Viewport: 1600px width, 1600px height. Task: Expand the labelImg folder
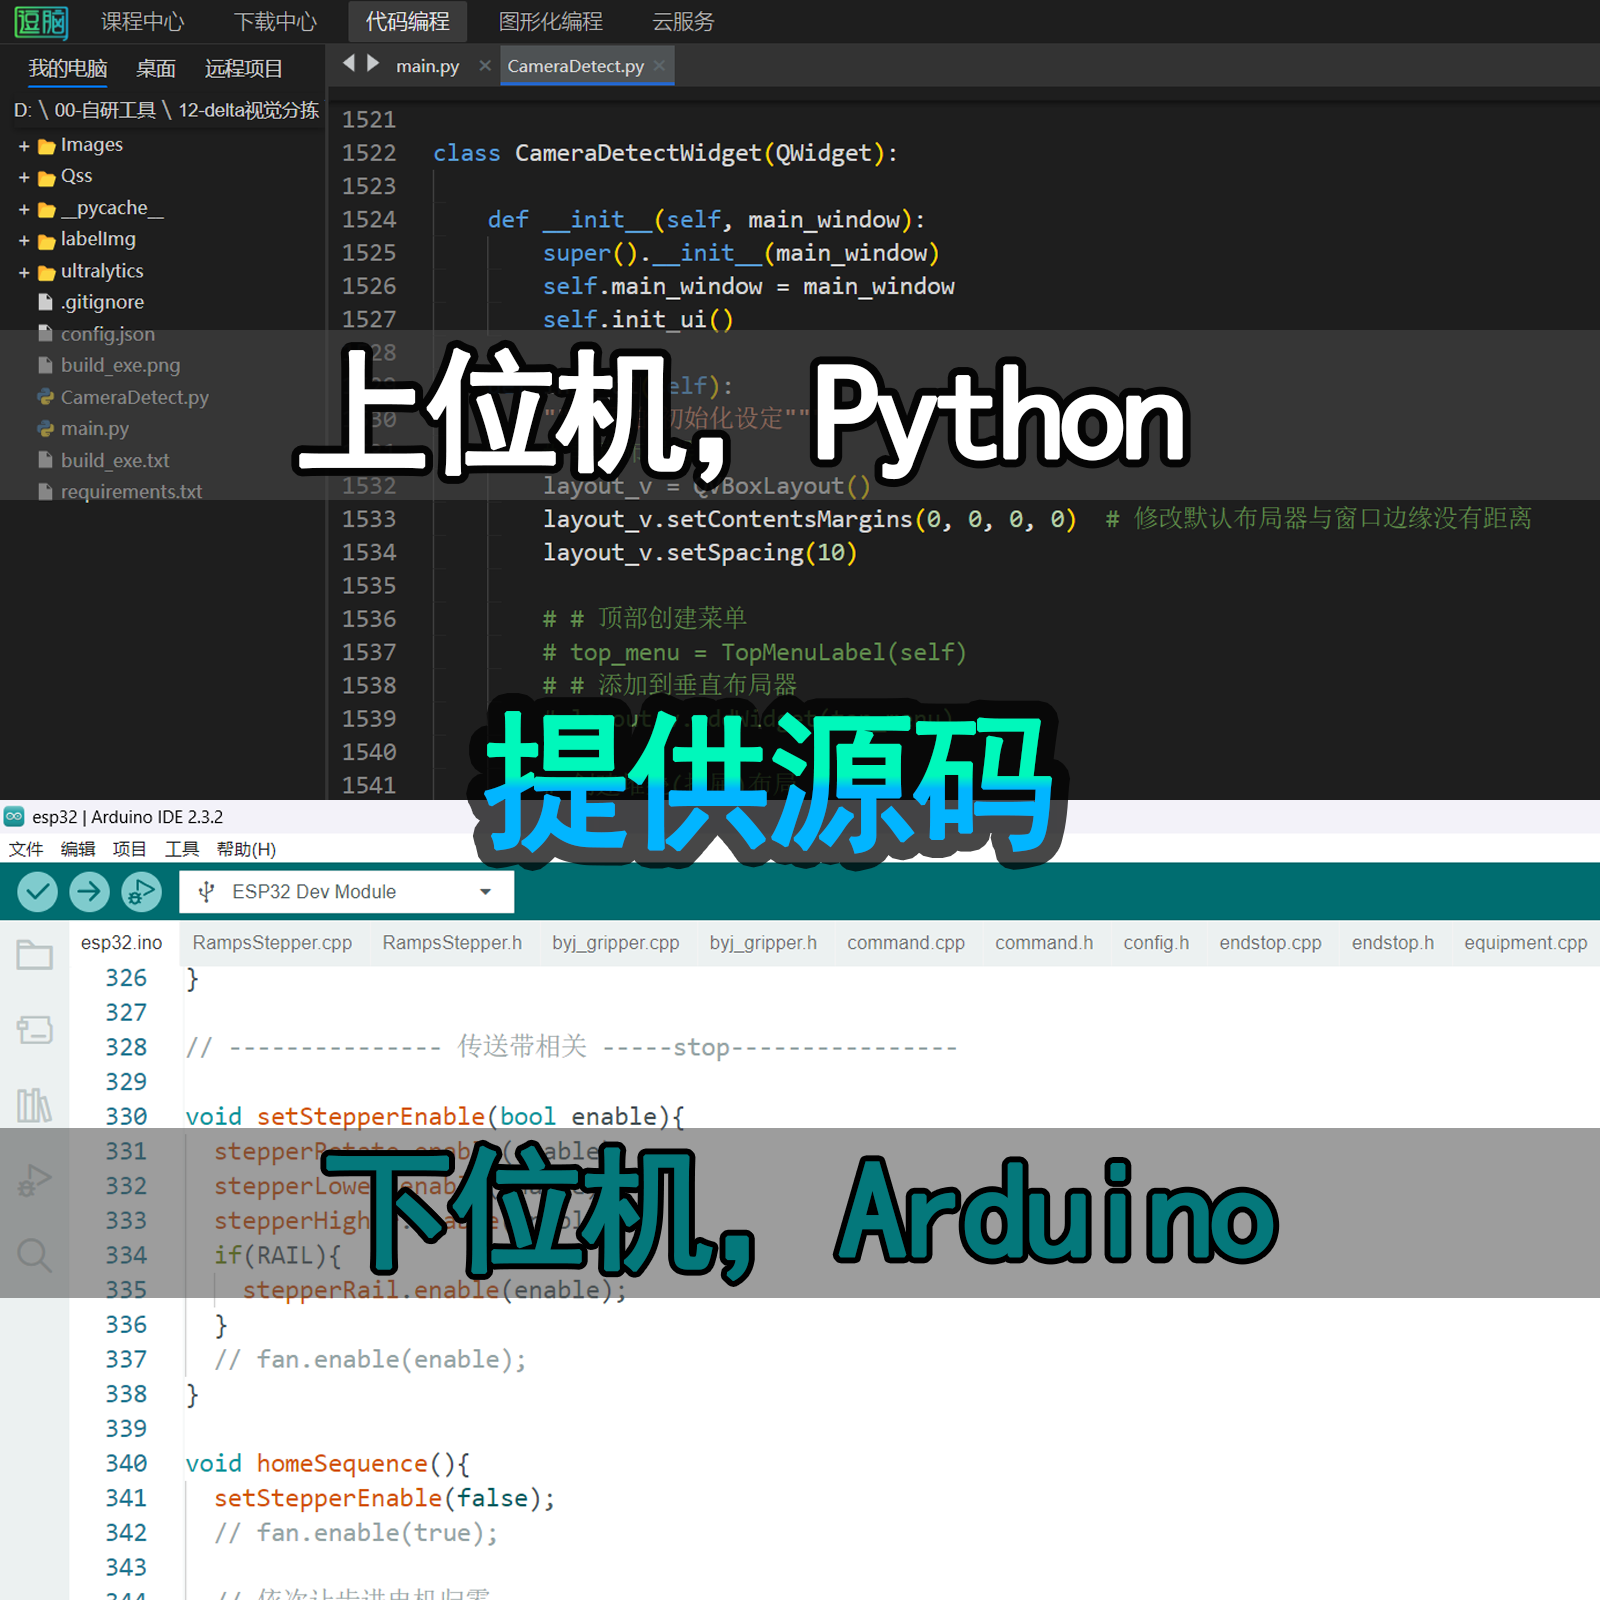pyautogui.click(x=24, y=240)
